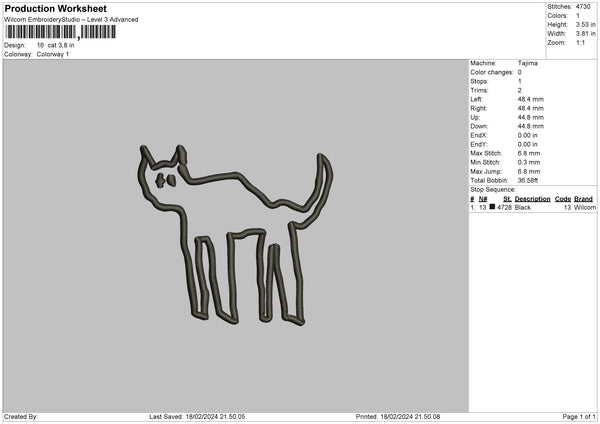Click the 'Last Saved' timestamp
This screenshot has height=424, width=600.
click(197, 416)
